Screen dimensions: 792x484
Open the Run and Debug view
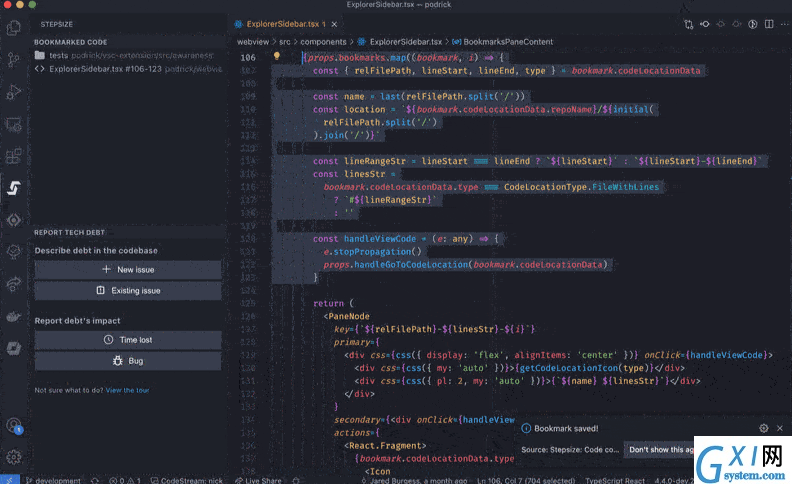click(x=14, y=92)
